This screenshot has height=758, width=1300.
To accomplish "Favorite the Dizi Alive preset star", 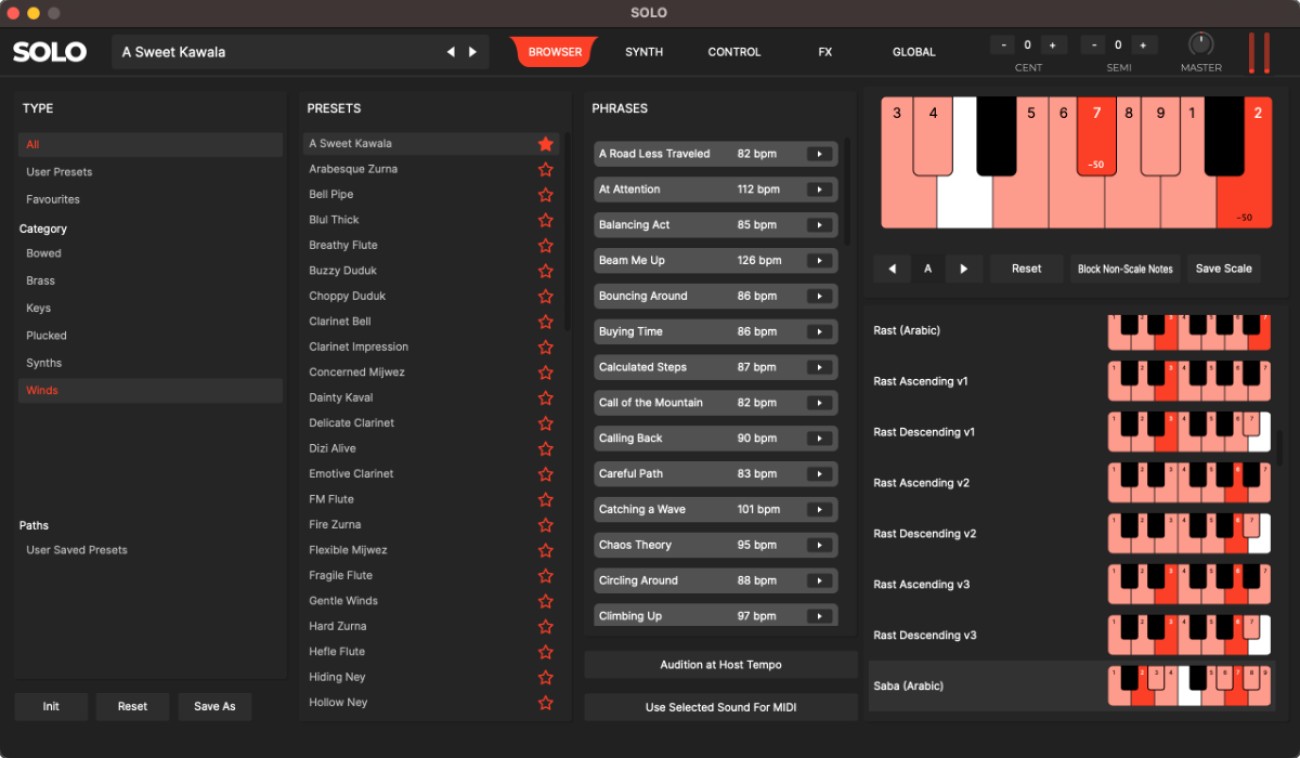I will point(545,448).
